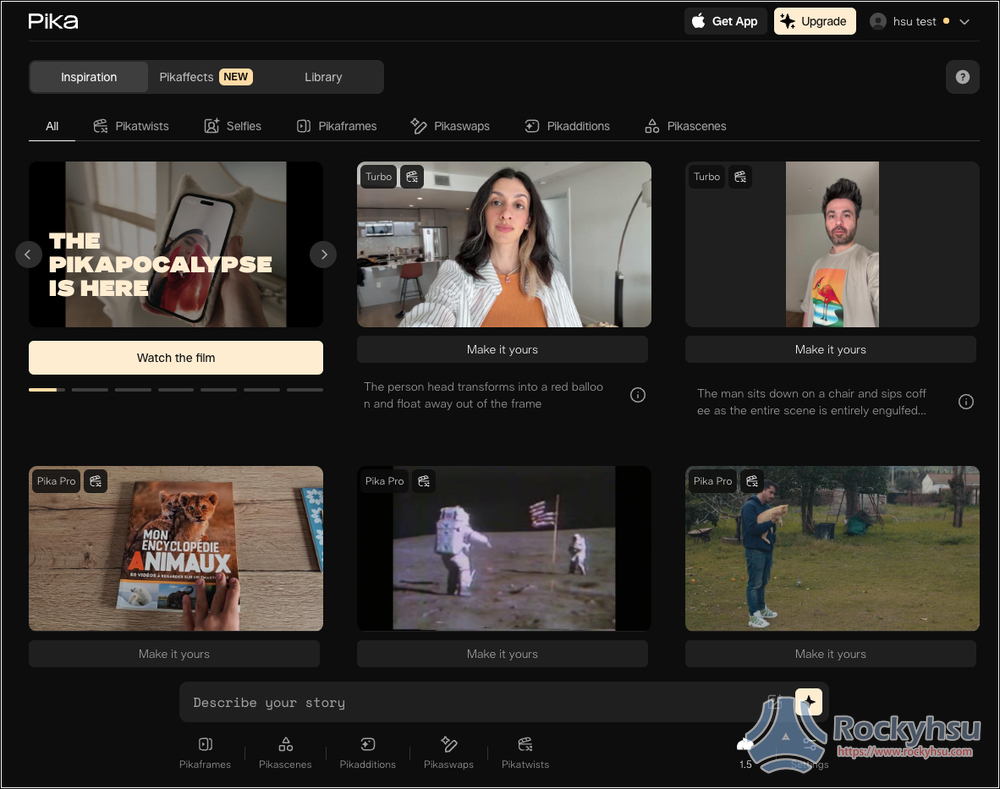
Task: Choose the Pikaframes filter tab
Action: [337, 126]
